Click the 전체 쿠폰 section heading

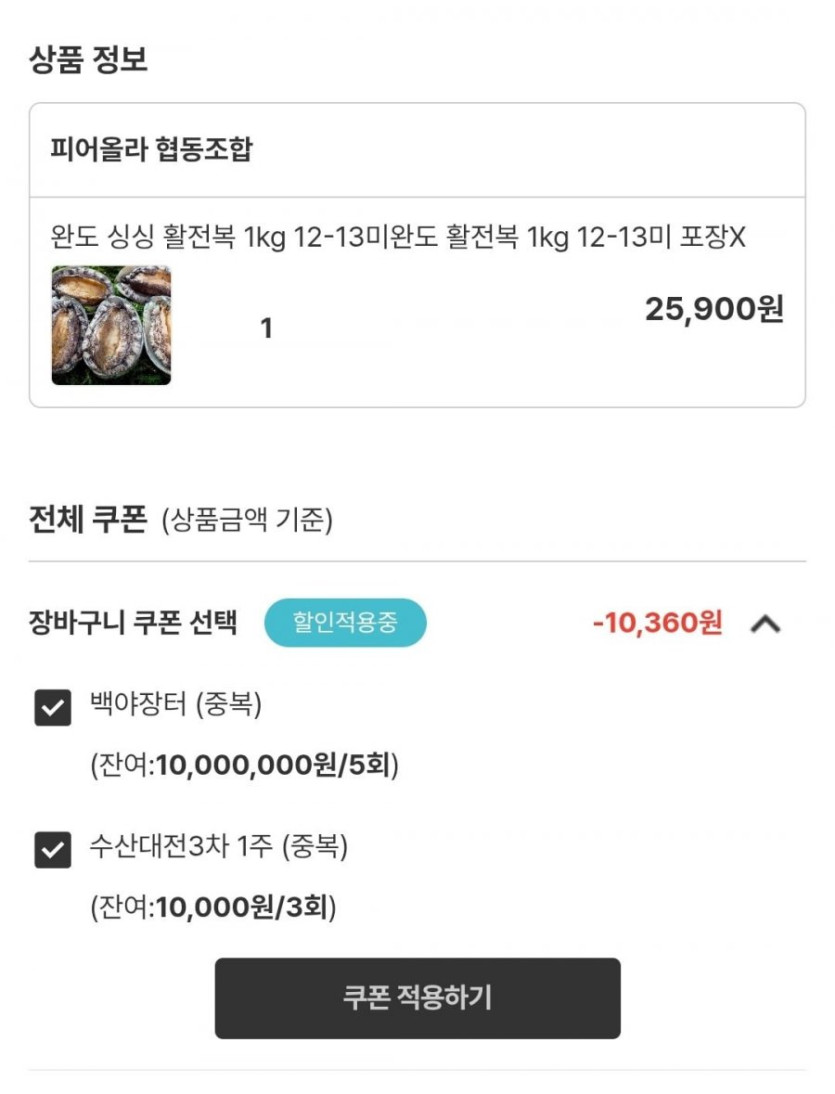(x=88, y=520)
